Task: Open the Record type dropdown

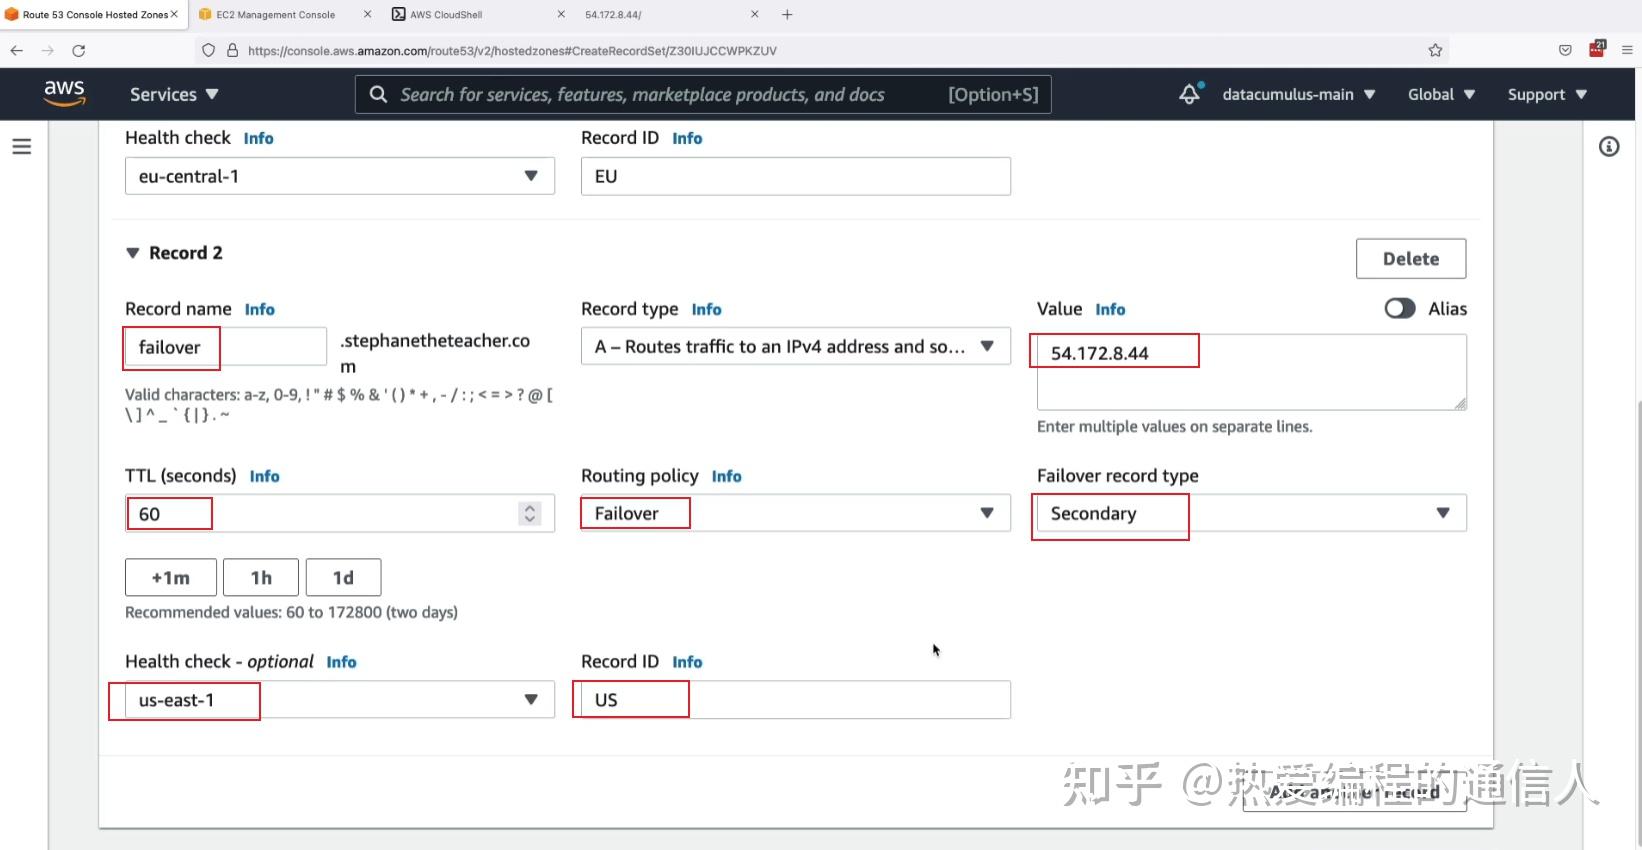Action: [796, 346]
